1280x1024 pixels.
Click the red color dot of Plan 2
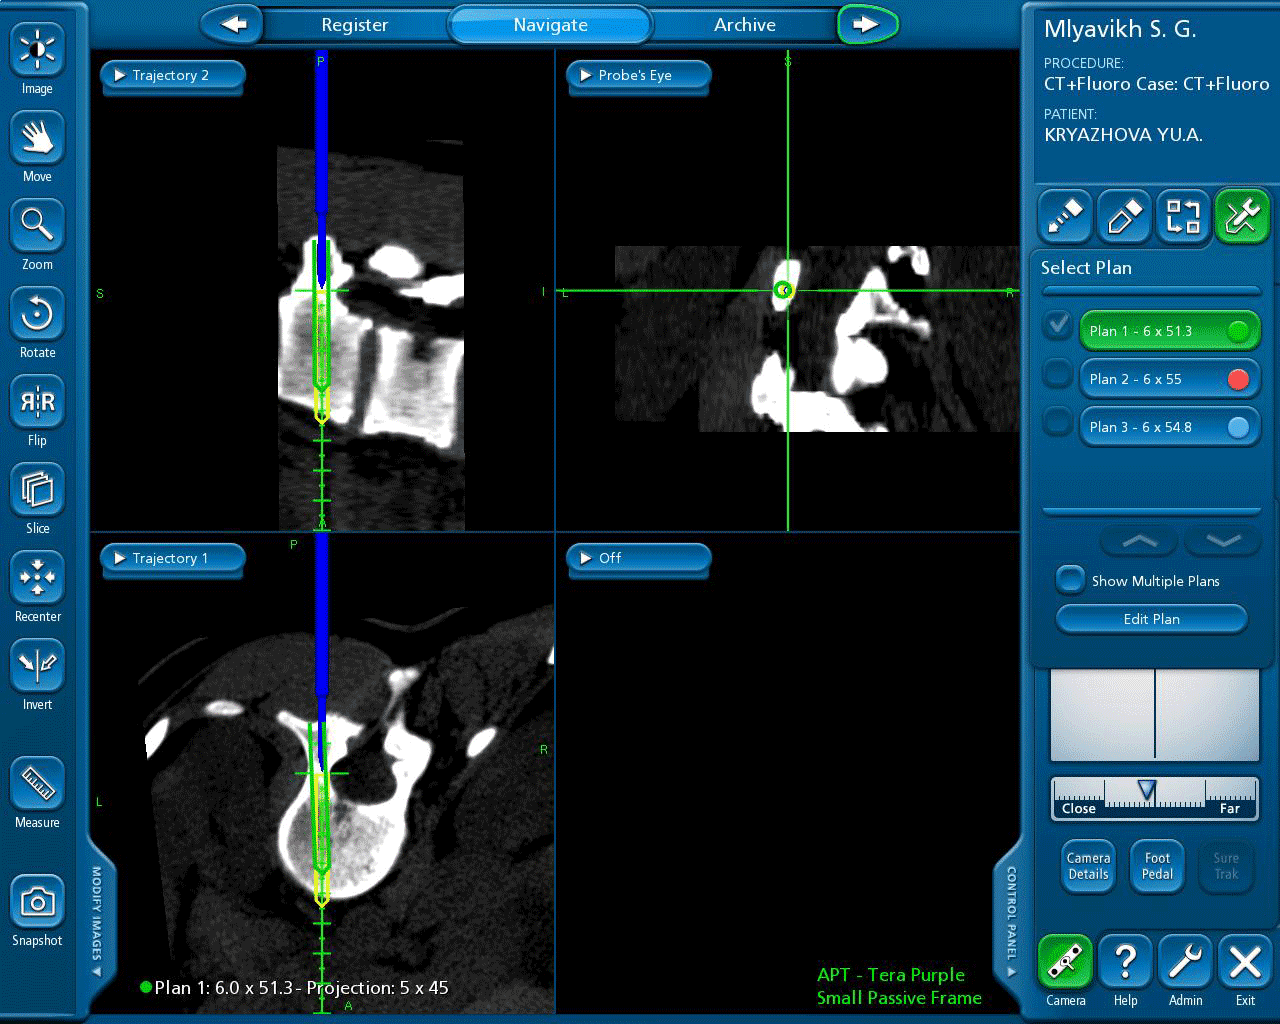coord(1238,379)
